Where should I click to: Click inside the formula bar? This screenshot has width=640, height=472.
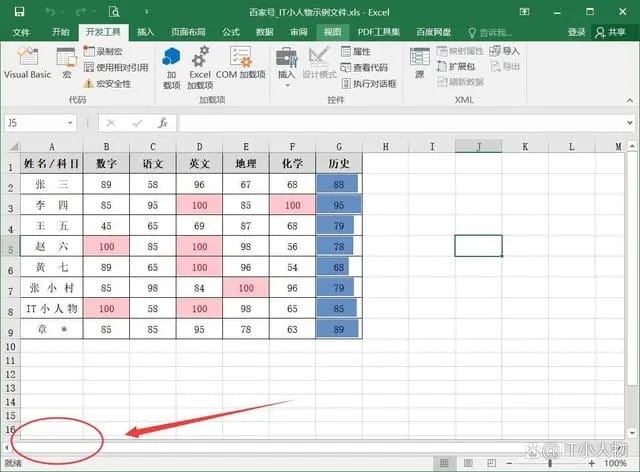point(401,123)
